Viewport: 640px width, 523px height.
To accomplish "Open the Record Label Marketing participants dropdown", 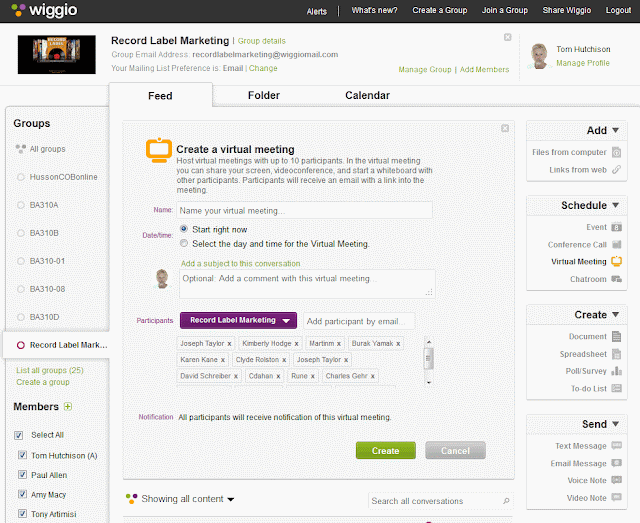I will click(238, 320).
